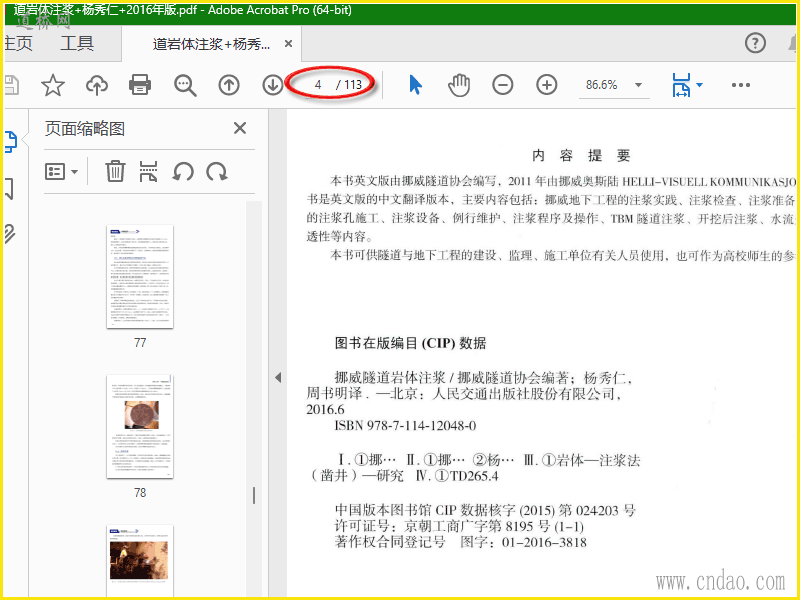
Task: Zoom out with the minus icon
Action: click(503, 85)
